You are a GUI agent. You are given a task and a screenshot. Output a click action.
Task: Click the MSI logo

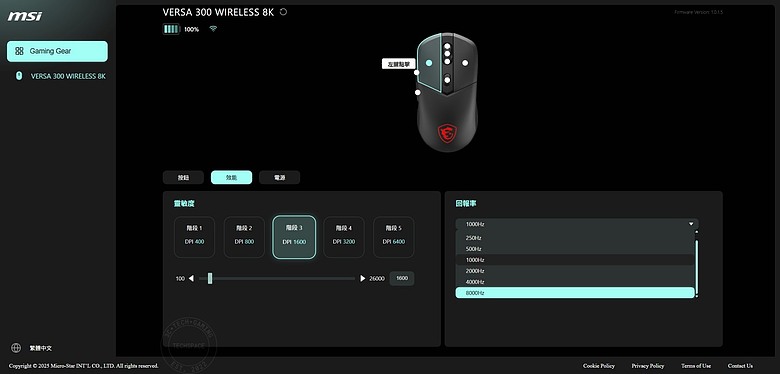(25, 16)
